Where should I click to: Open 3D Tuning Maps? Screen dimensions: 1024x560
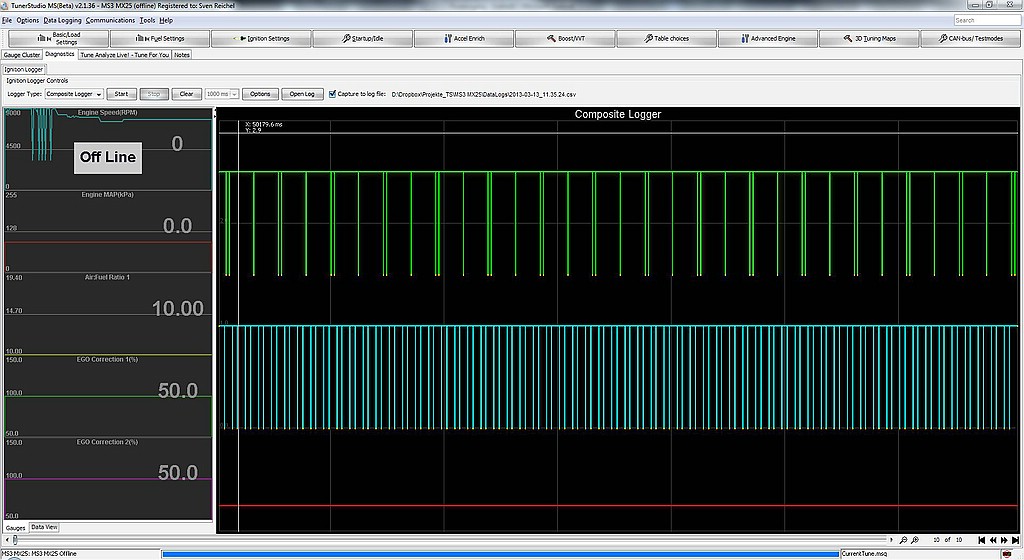(x=868, y=39)
